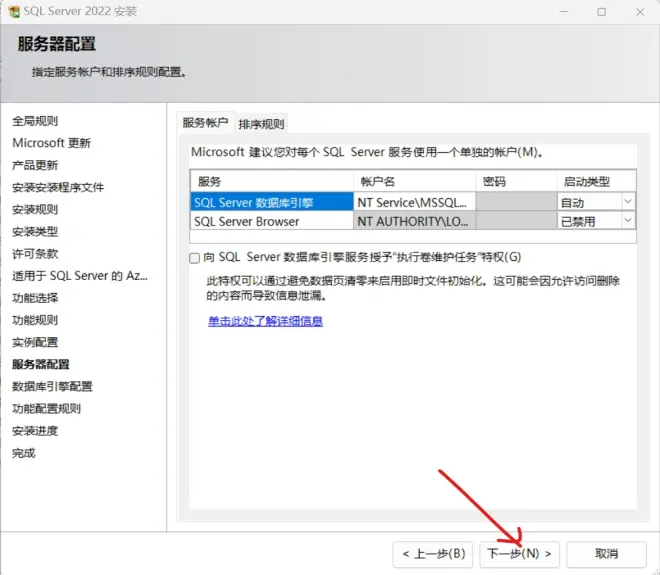Click the 密码 column header
This screenshot has height=575, width=660.
coord(516,181)
